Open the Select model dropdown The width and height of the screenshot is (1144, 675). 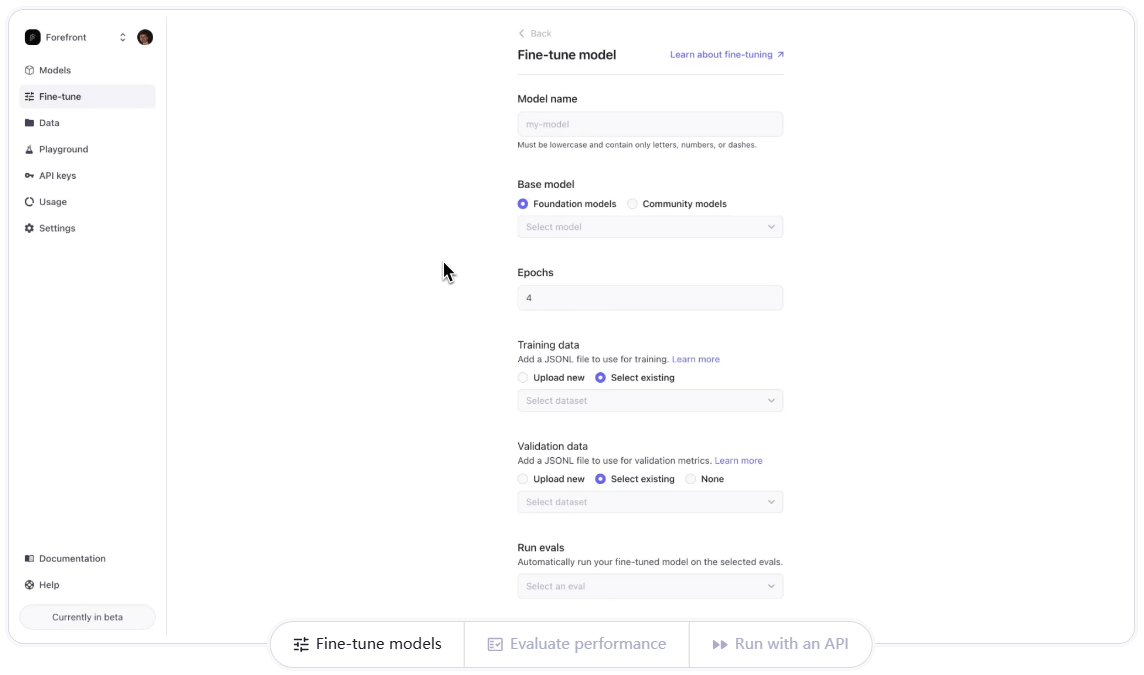(650, 227)
